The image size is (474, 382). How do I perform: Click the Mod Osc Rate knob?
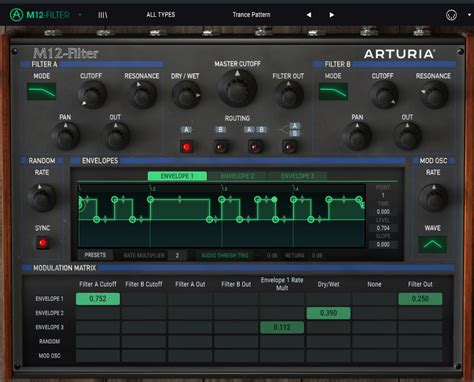coord(433,197)
